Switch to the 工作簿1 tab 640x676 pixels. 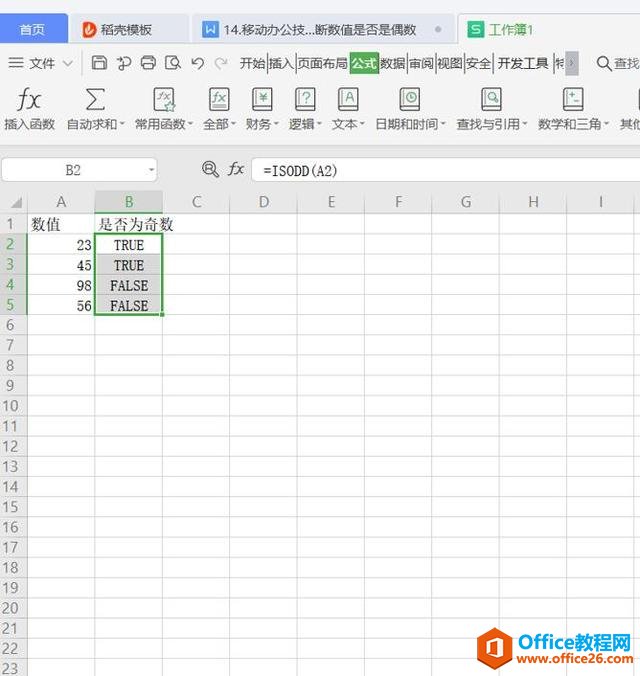(548, 29)
